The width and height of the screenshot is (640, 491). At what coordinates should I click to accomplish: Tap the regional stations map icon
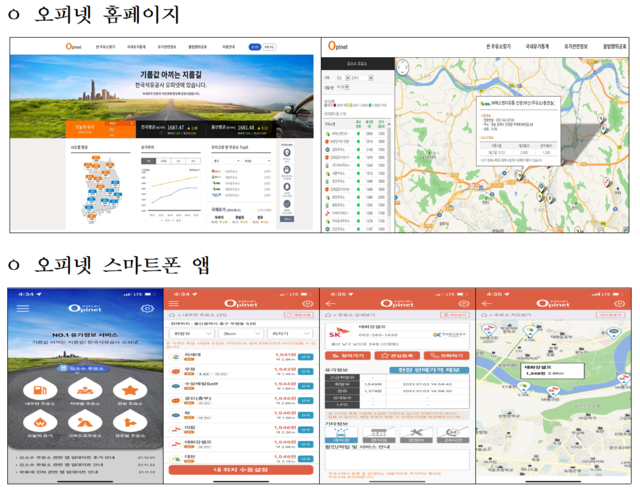[x=85, y=389]
